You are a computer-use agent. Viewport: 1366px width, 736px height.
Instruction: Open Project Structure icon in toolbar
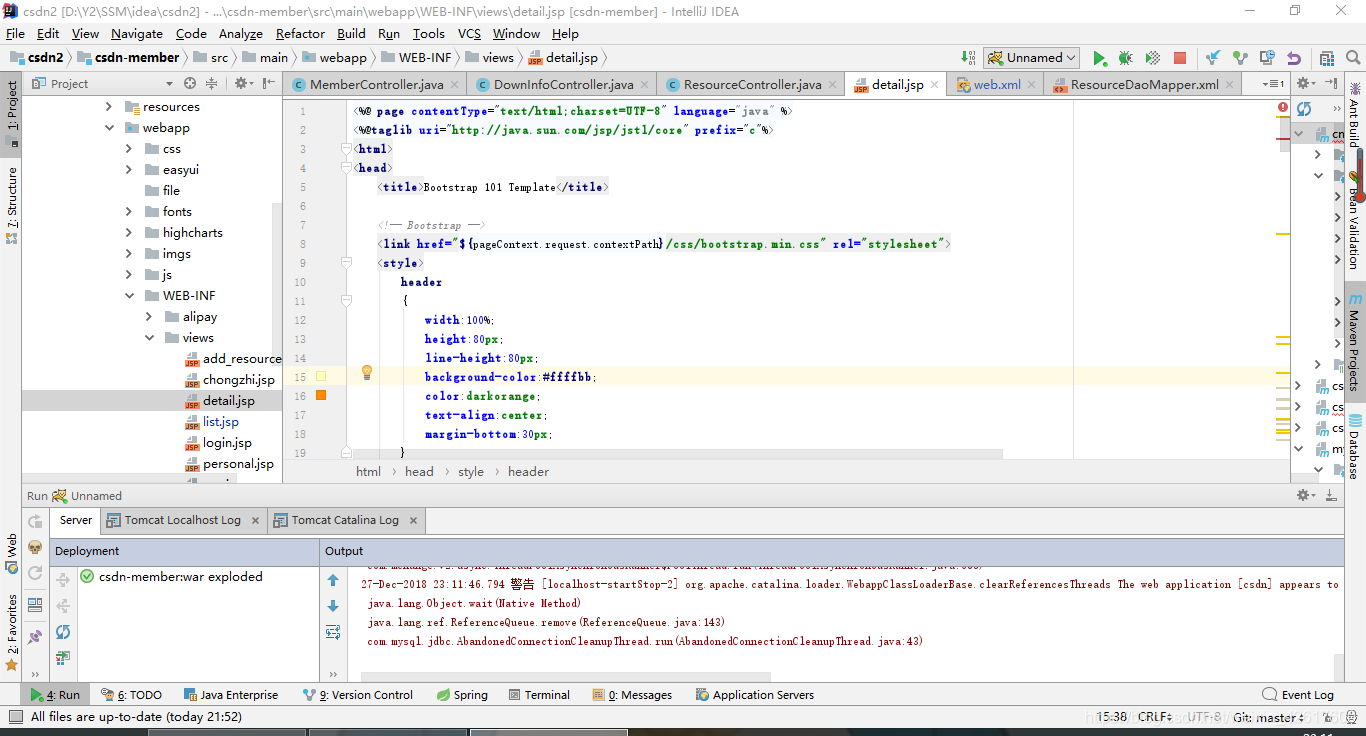point(1326,58)
